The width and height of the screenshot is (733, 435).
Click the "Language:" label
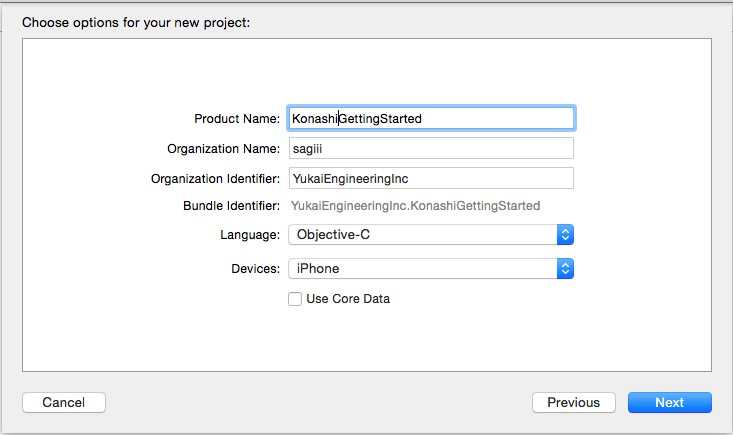point(249,235)
